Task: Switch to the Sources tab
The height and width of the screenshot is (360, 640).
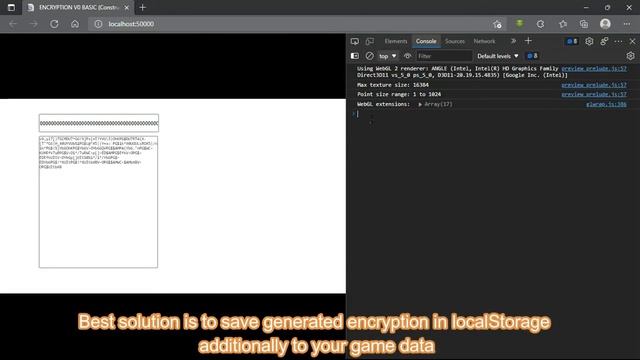Action: (455, 41)
